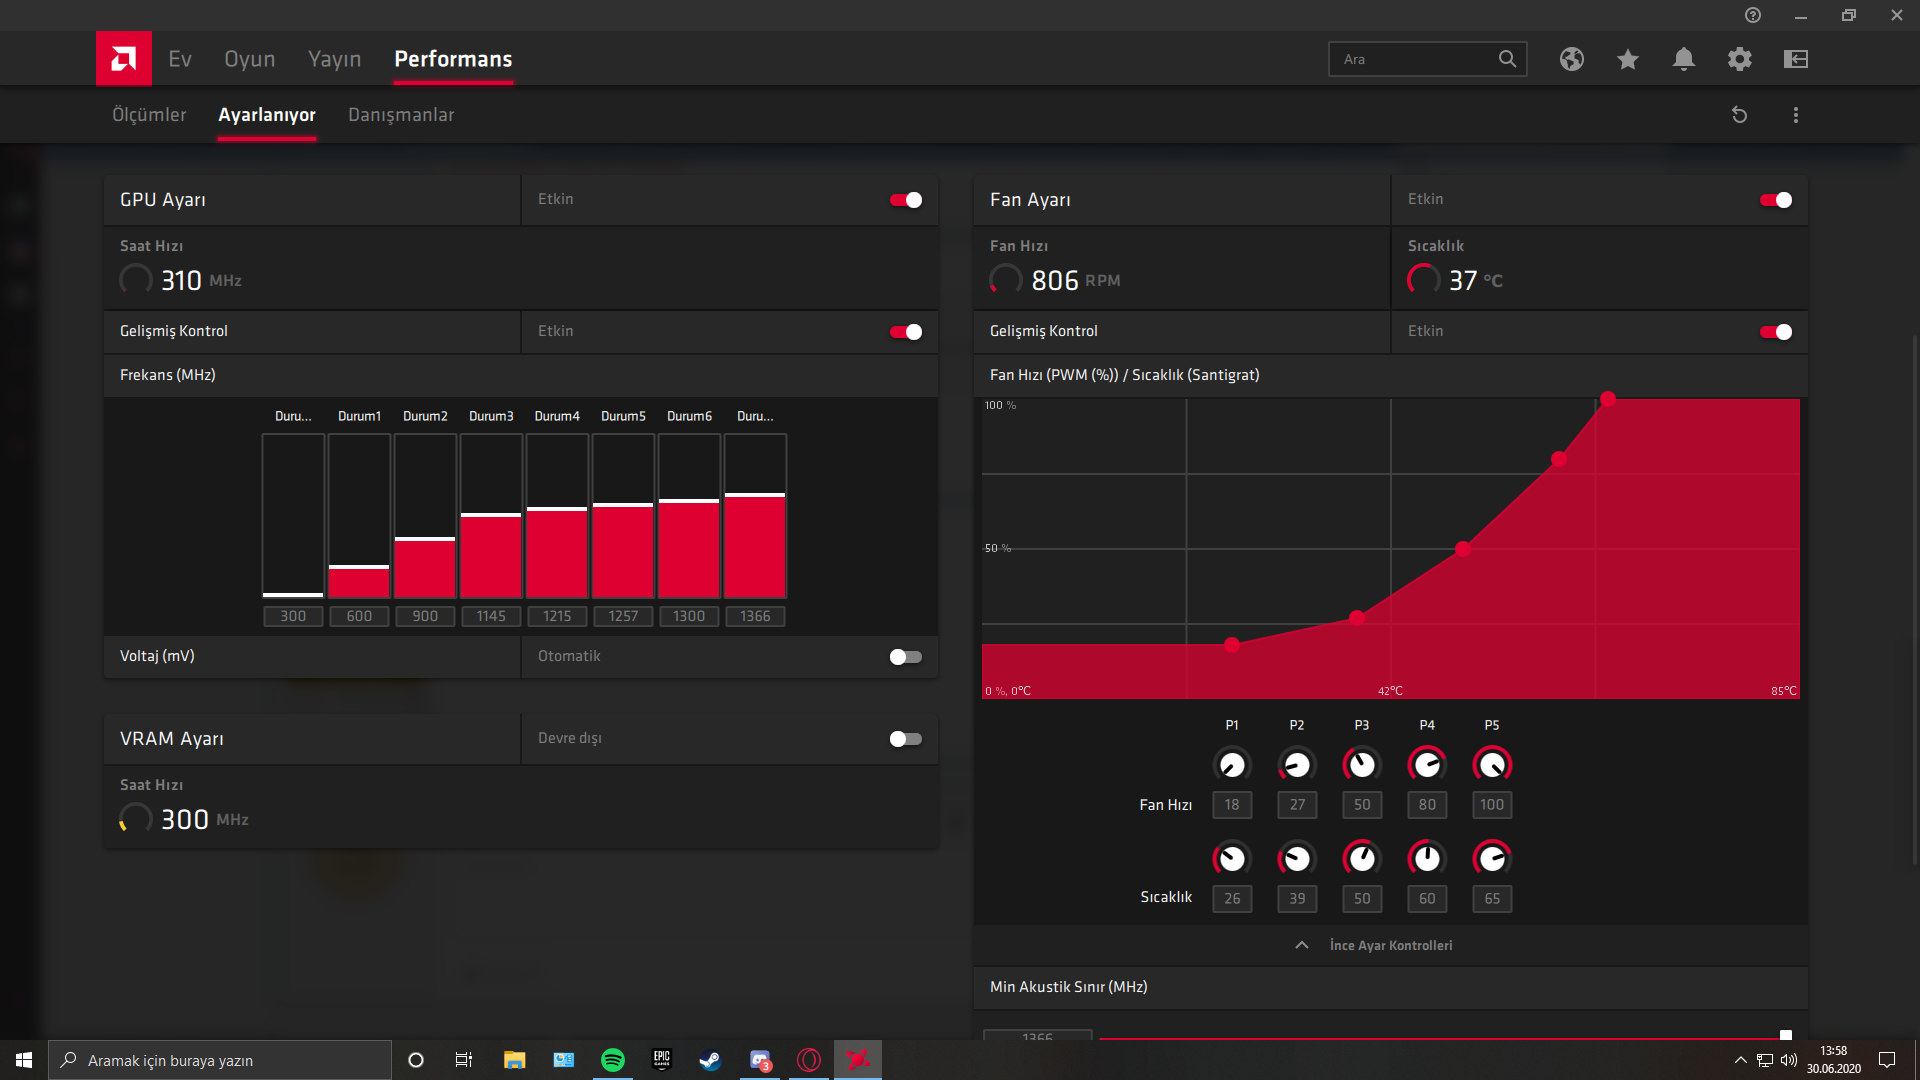Click the Windows Start button
Image resolution: width=1920 pixels, height=1080 pixels.
[x=24, y=1060]
